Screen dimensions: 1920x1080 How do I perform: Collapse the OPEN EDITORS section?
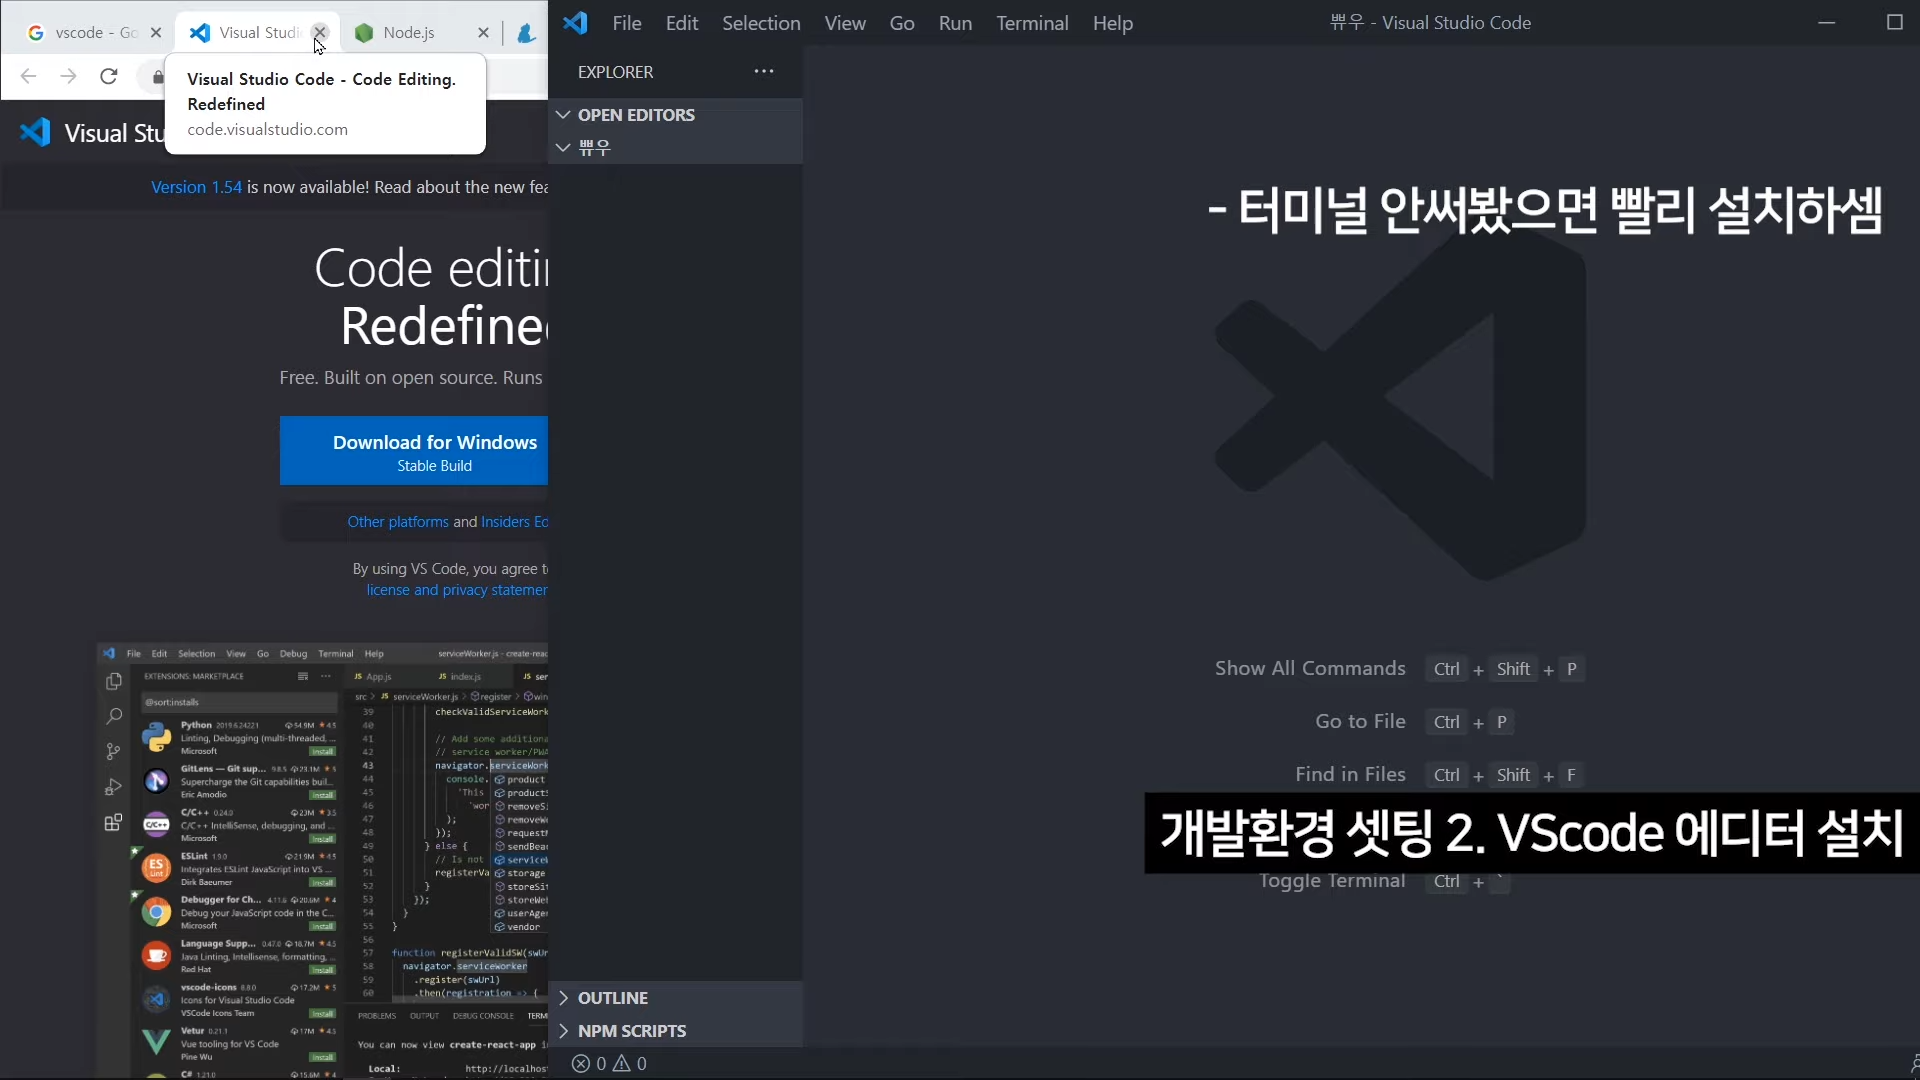click(564, 115)
